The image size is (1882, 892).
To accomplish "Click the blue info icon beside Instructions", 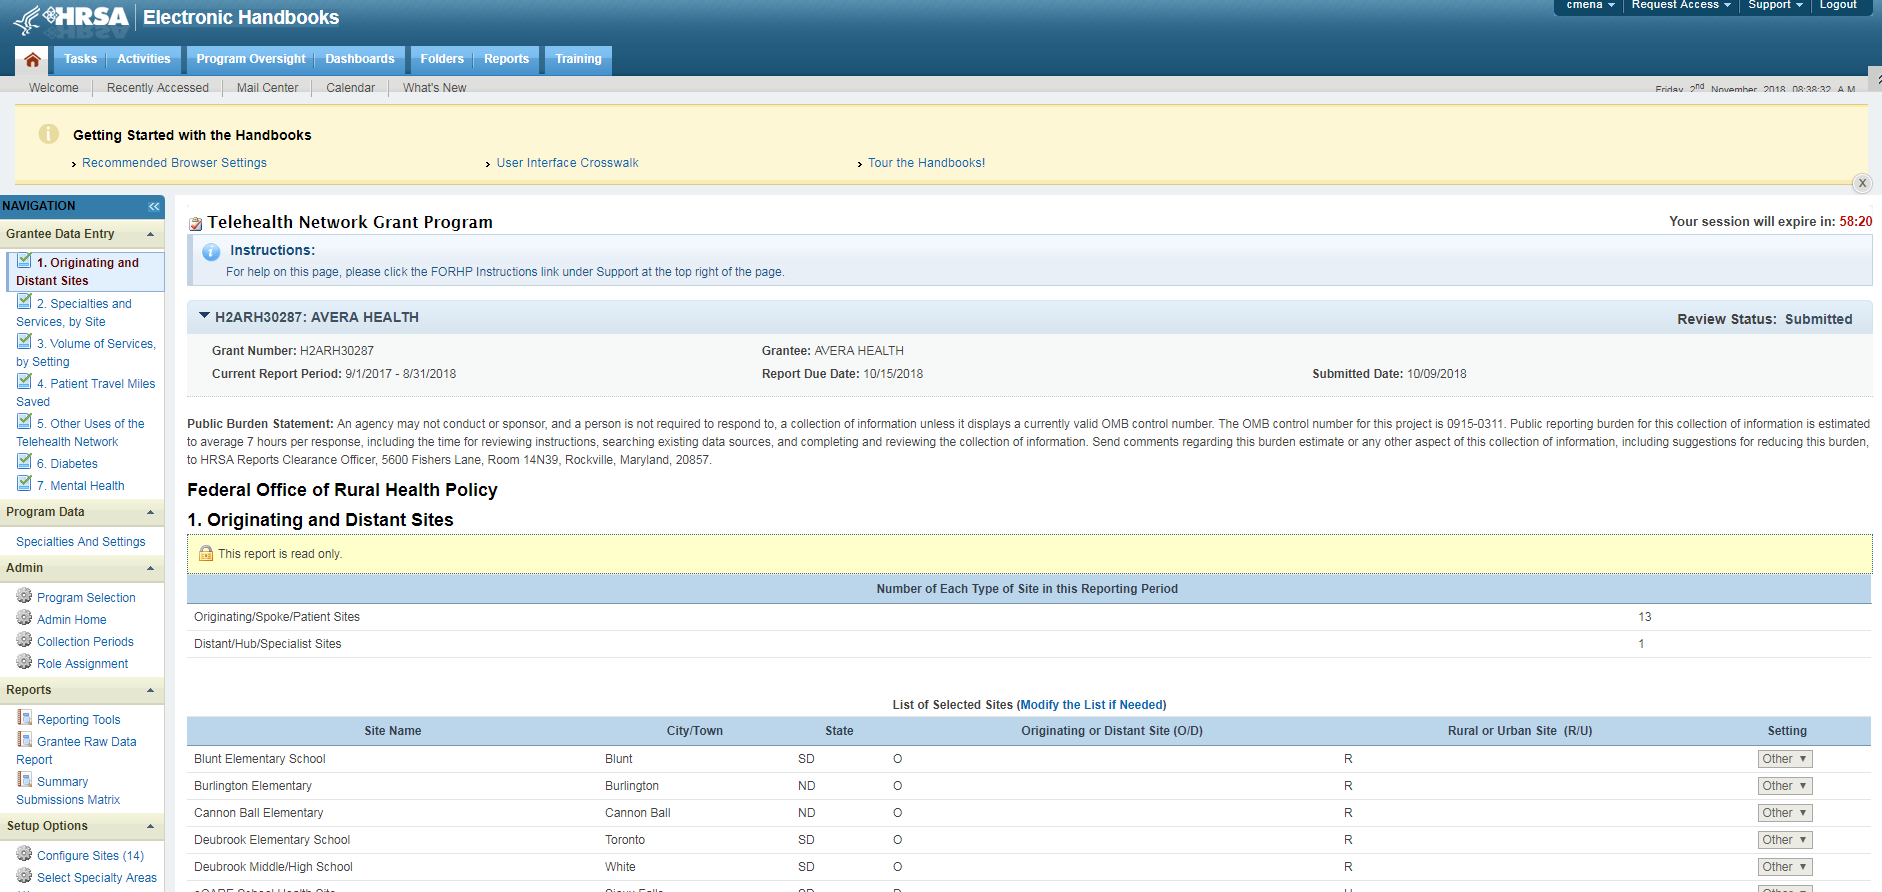I will click(211, 252).
